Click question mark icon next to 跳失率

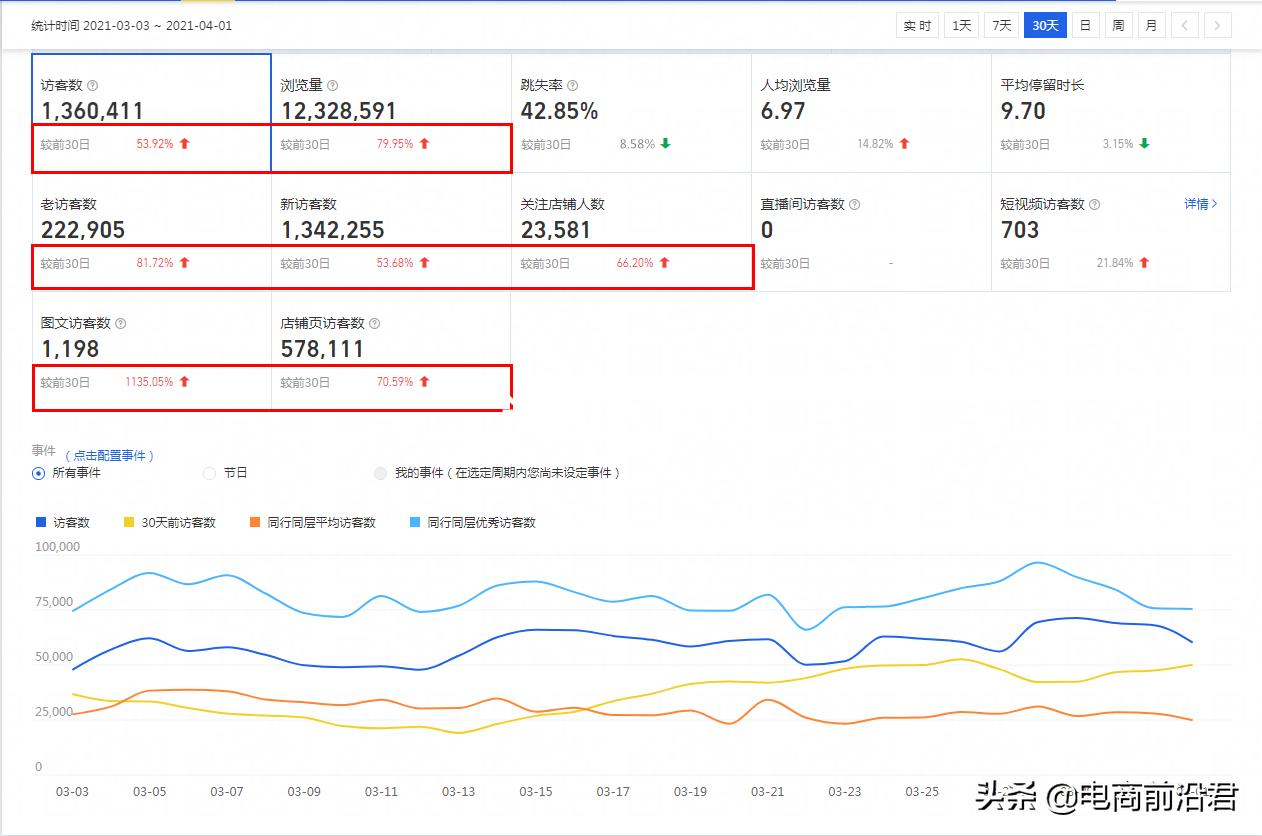coord(572,86)
